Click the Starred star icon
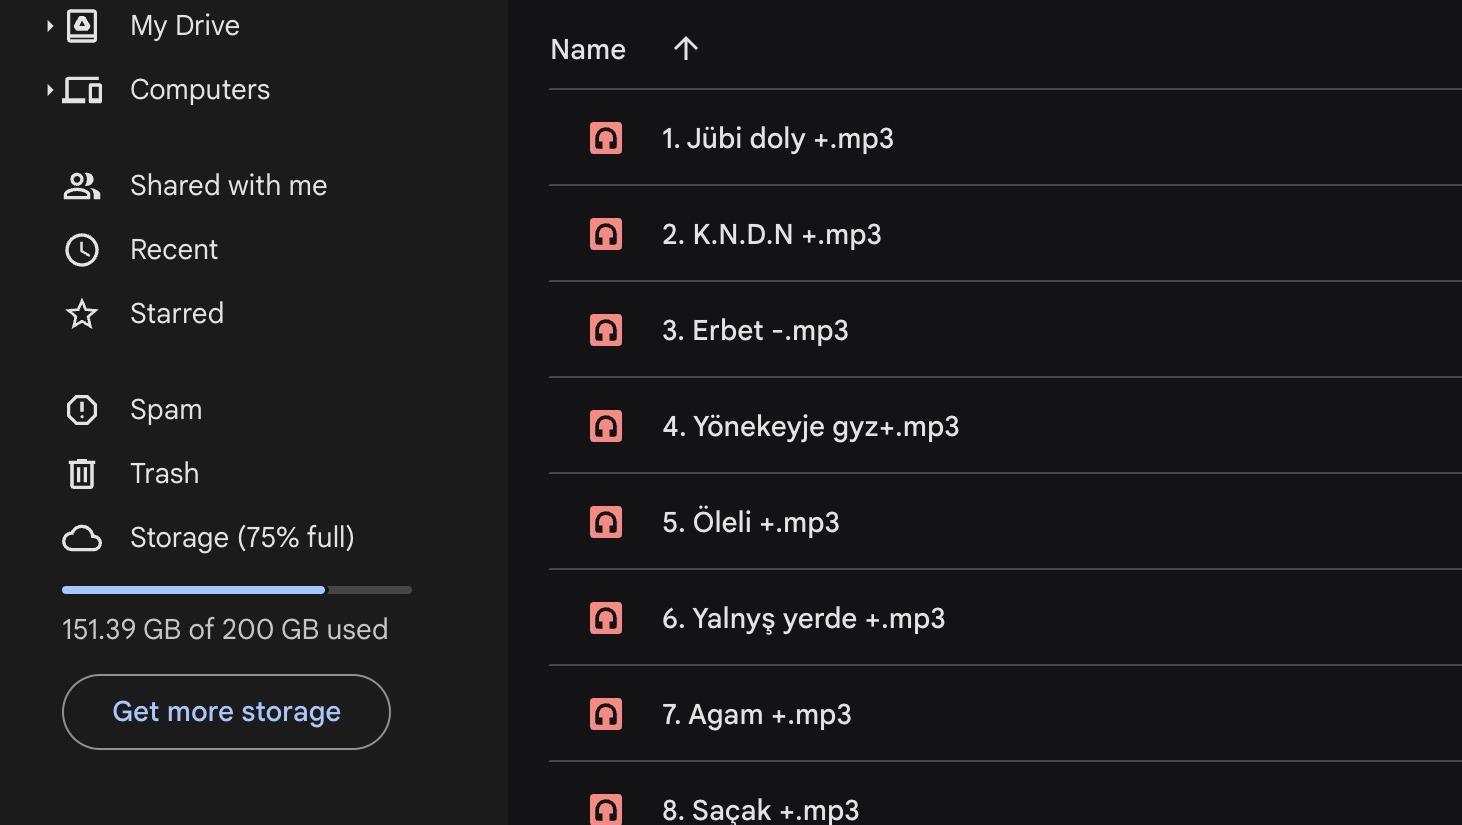Screen dimensions: 1462x825 point(82,314)
